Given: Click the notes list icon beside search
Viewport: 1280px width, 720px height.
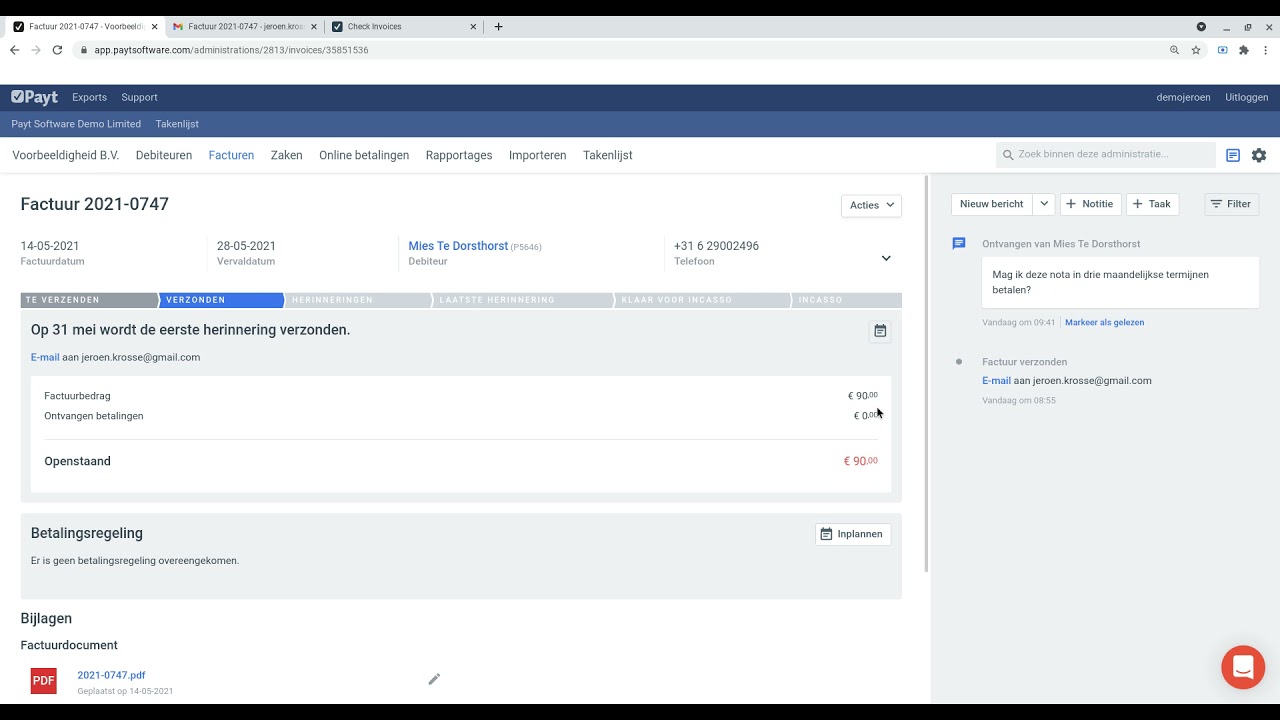Looking at the screenshot, I should (x=1233, y=155).
